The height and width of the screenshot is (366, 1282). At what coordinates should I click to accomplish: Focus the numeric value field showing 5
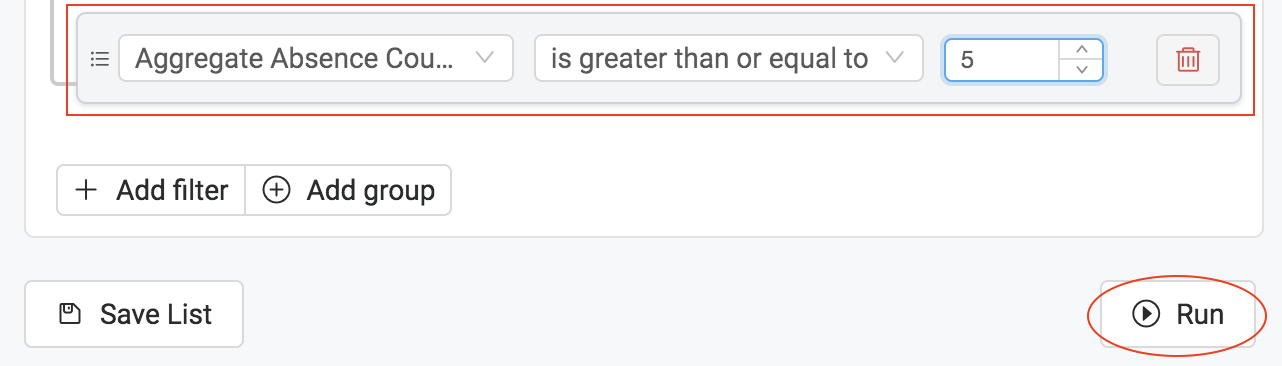click(1002, 59)
